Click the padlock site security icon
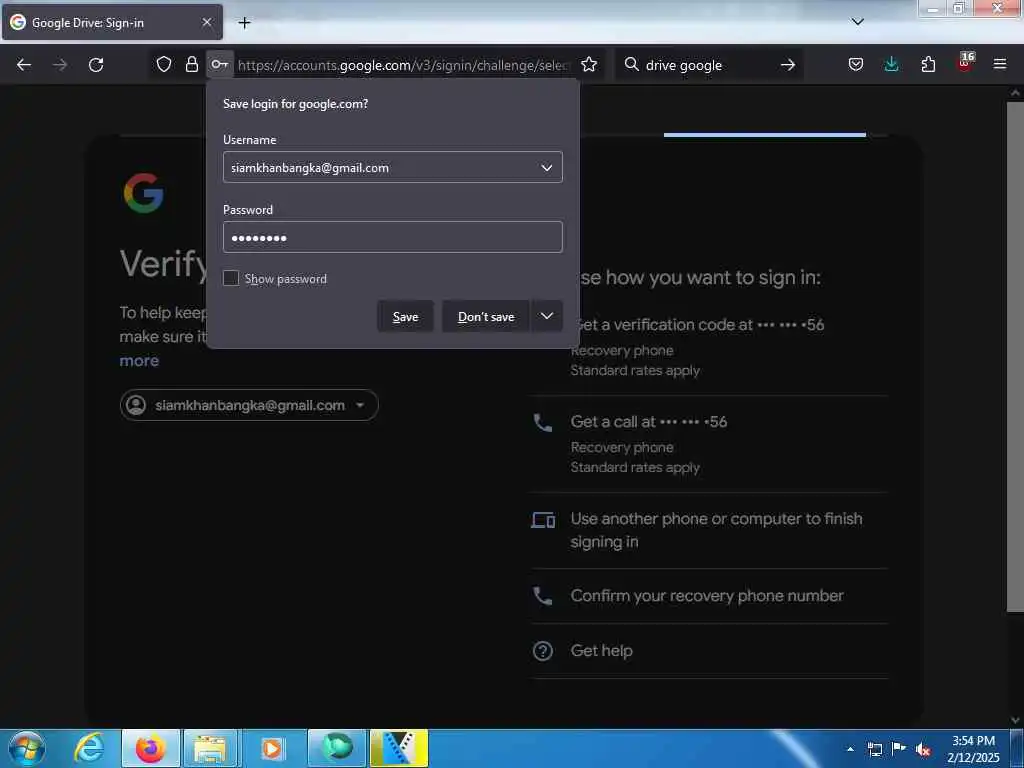The height and width of the screenshot is (768, 1024). (191, 64)
